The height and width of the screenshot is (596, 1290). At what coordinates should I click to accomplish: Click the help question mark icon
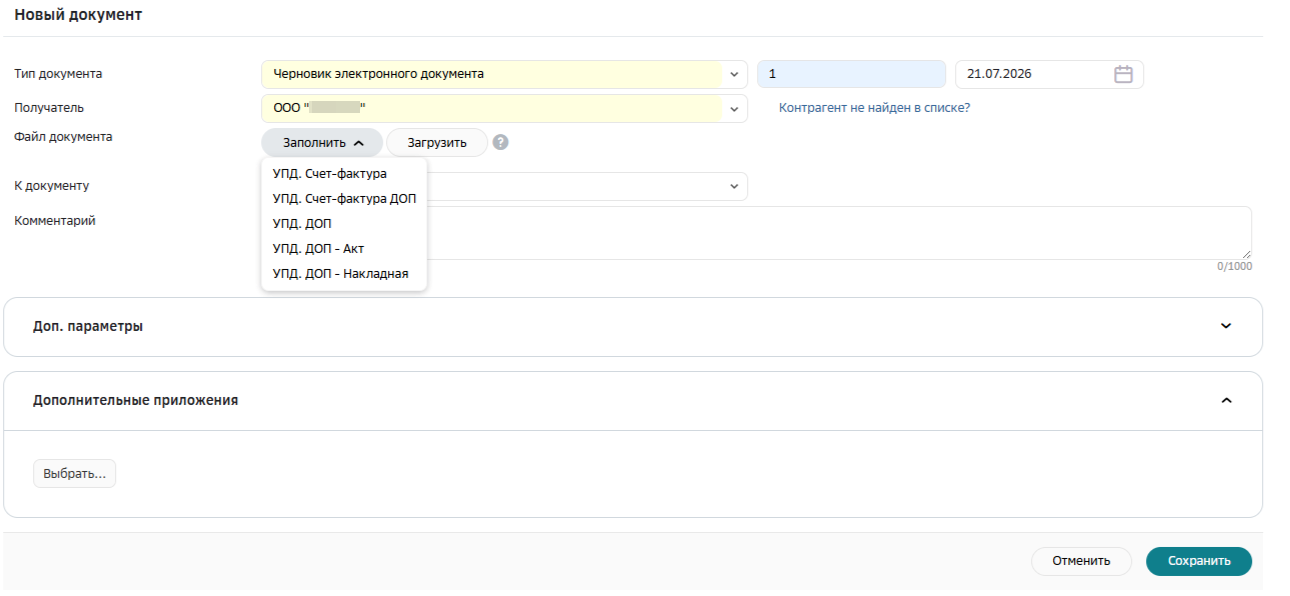[501, 142]
